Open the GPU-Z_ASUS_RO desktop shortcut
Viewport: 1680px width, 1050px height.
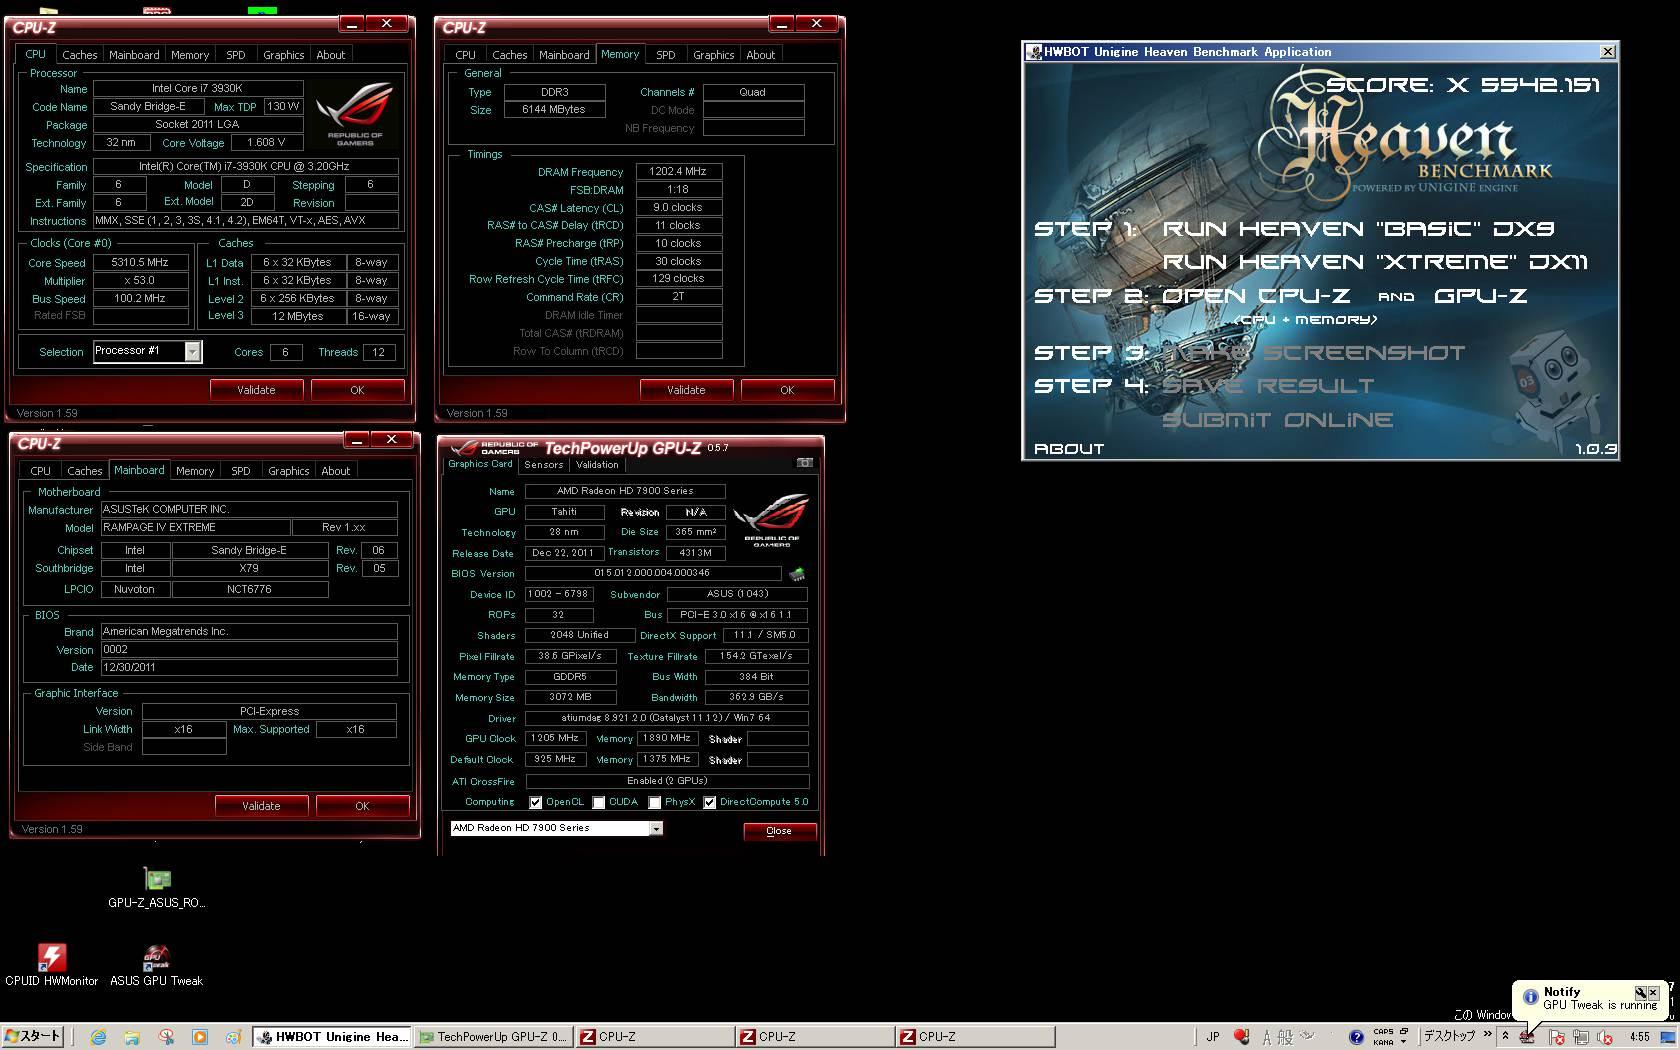156,888
